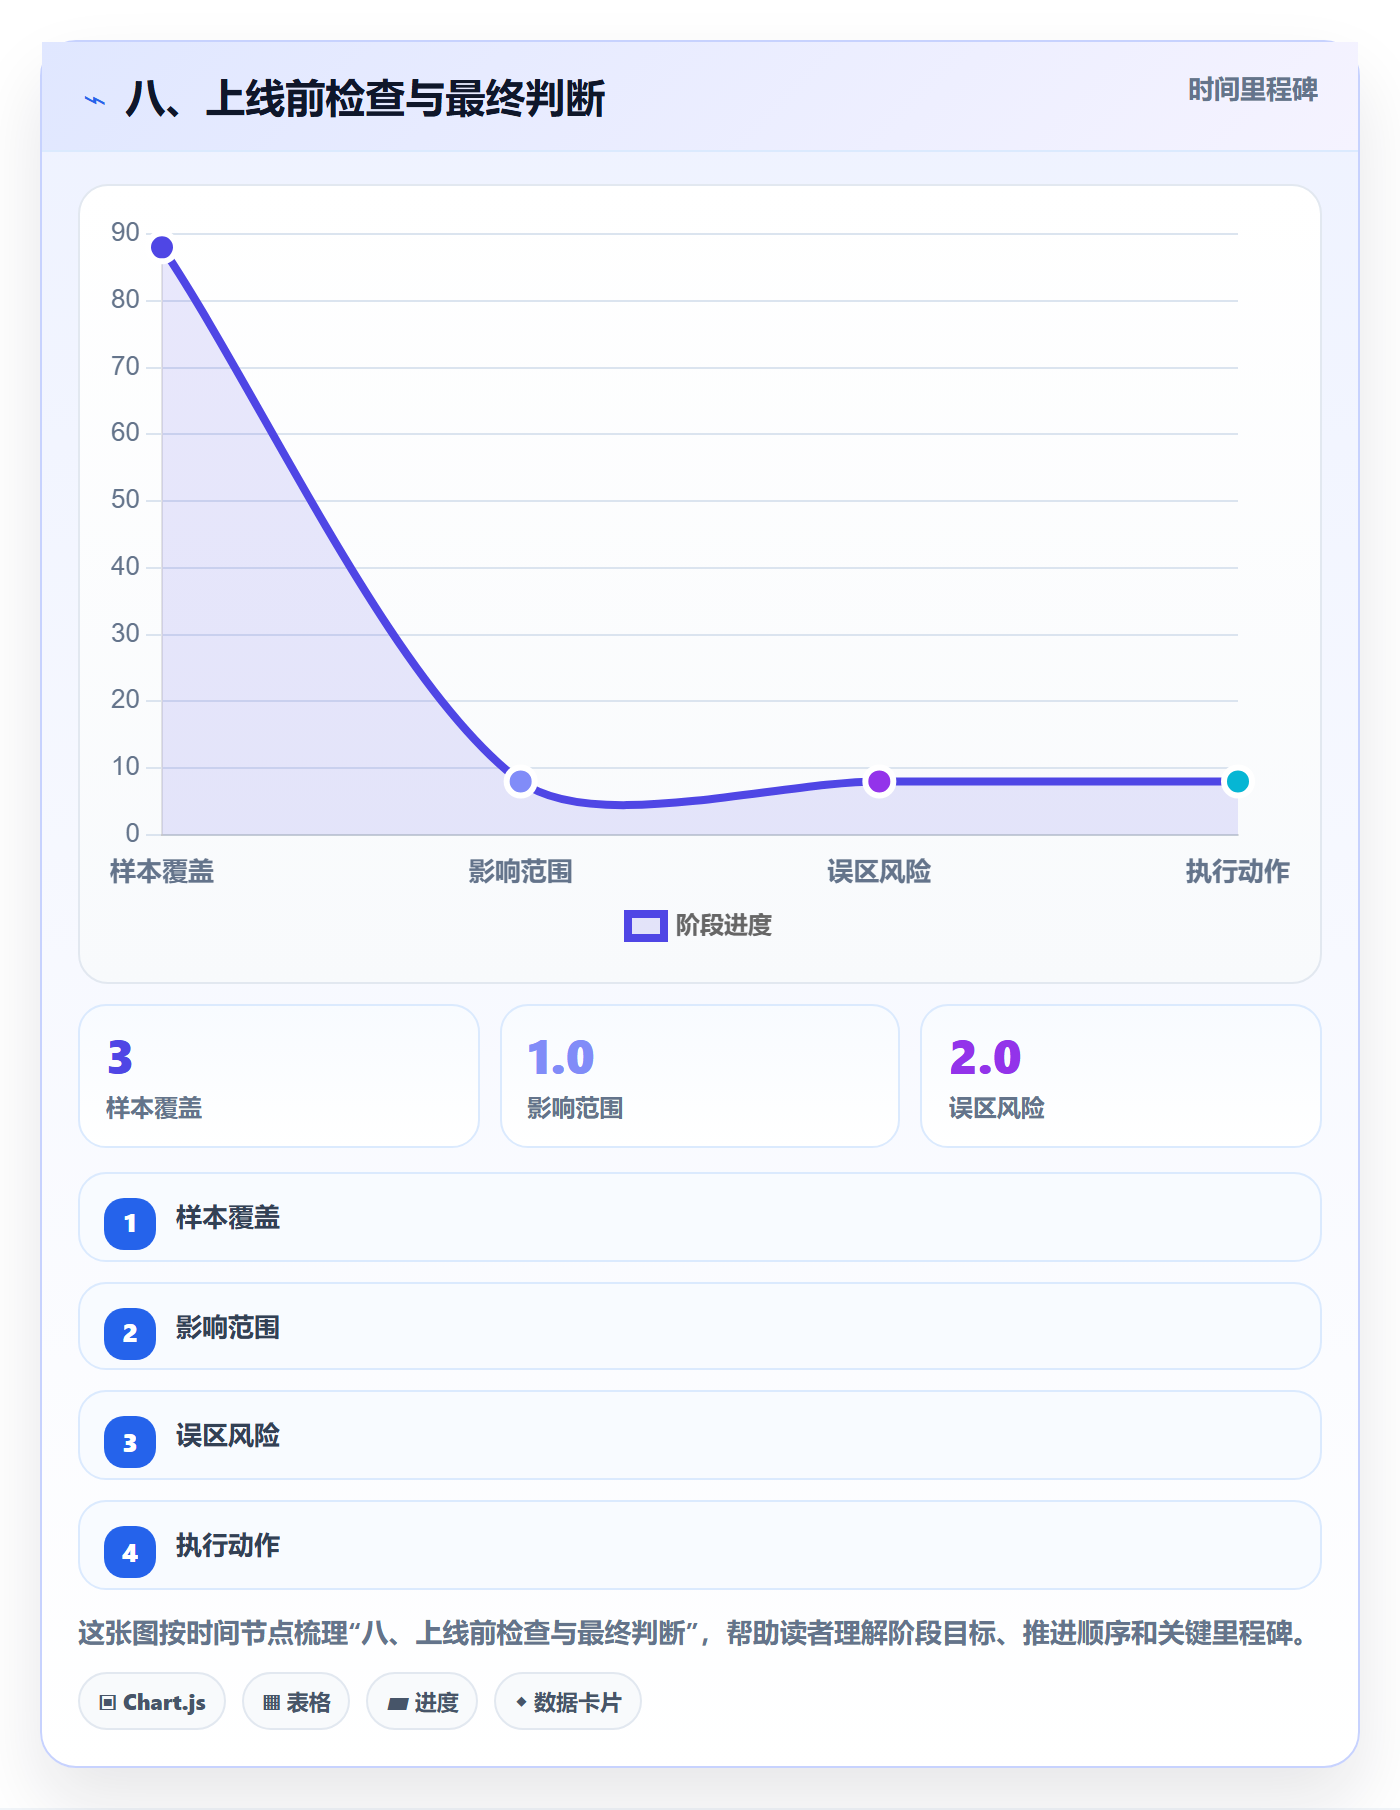Click the 八、上线前检查与最终判断 heading
The width and height of the screenshot is (1400, 1810).
click(x=365, y=99)
